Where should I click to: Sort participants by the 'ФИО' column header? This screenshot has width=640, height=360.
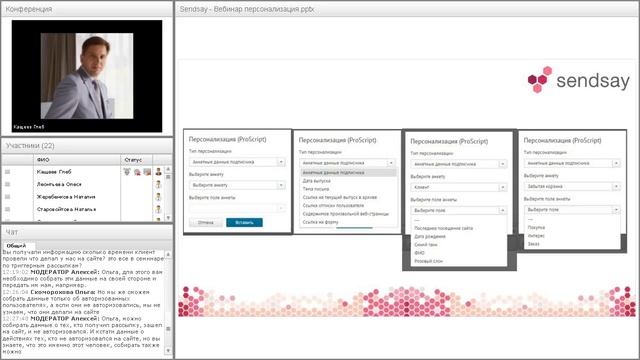(77, 160)
